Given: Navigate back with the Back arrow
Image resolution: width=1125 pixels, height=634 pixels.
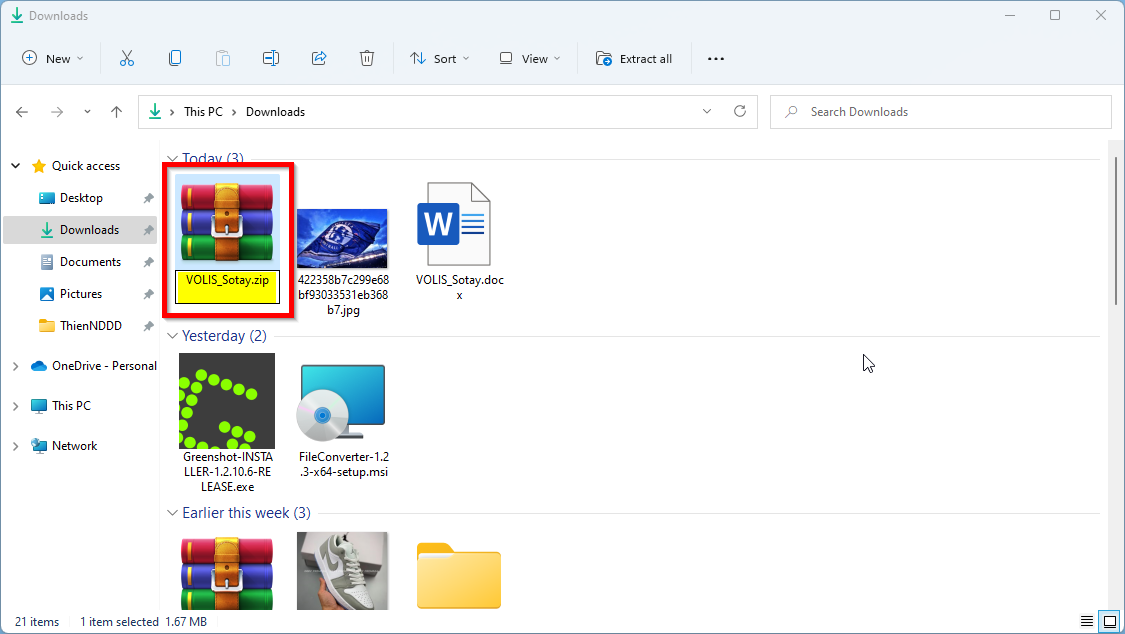Looking at the screenshot, I should [22, 112].
